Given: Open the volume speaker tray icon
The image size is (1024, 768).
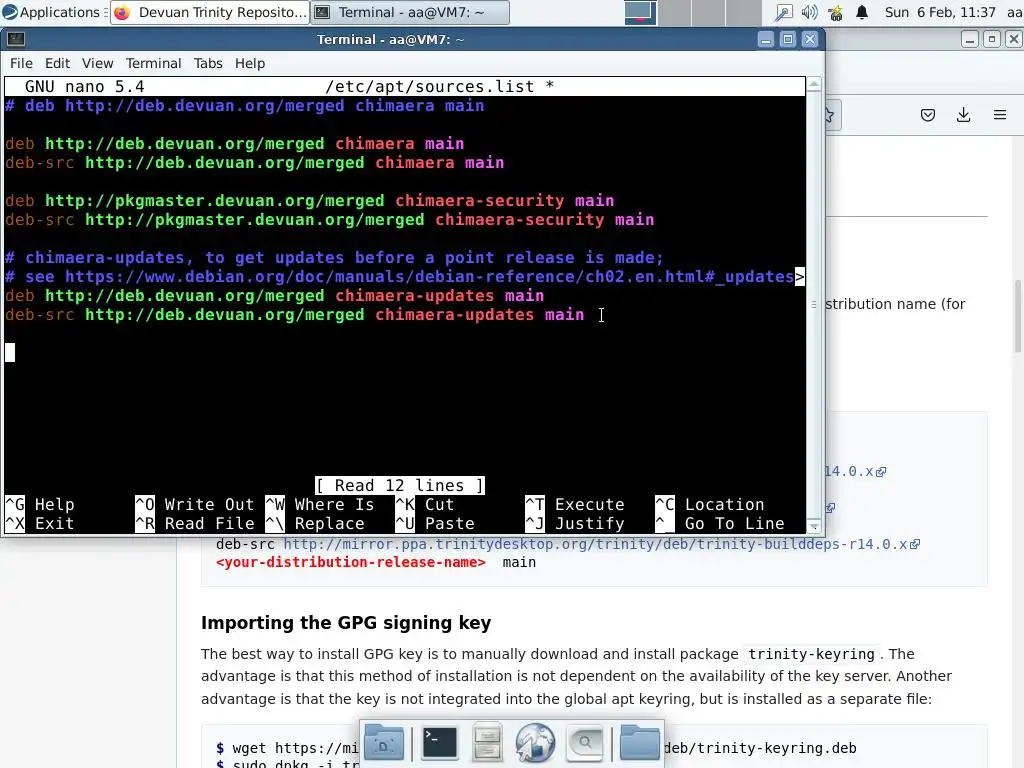Looking at the screenshot, I should point(809,12).
